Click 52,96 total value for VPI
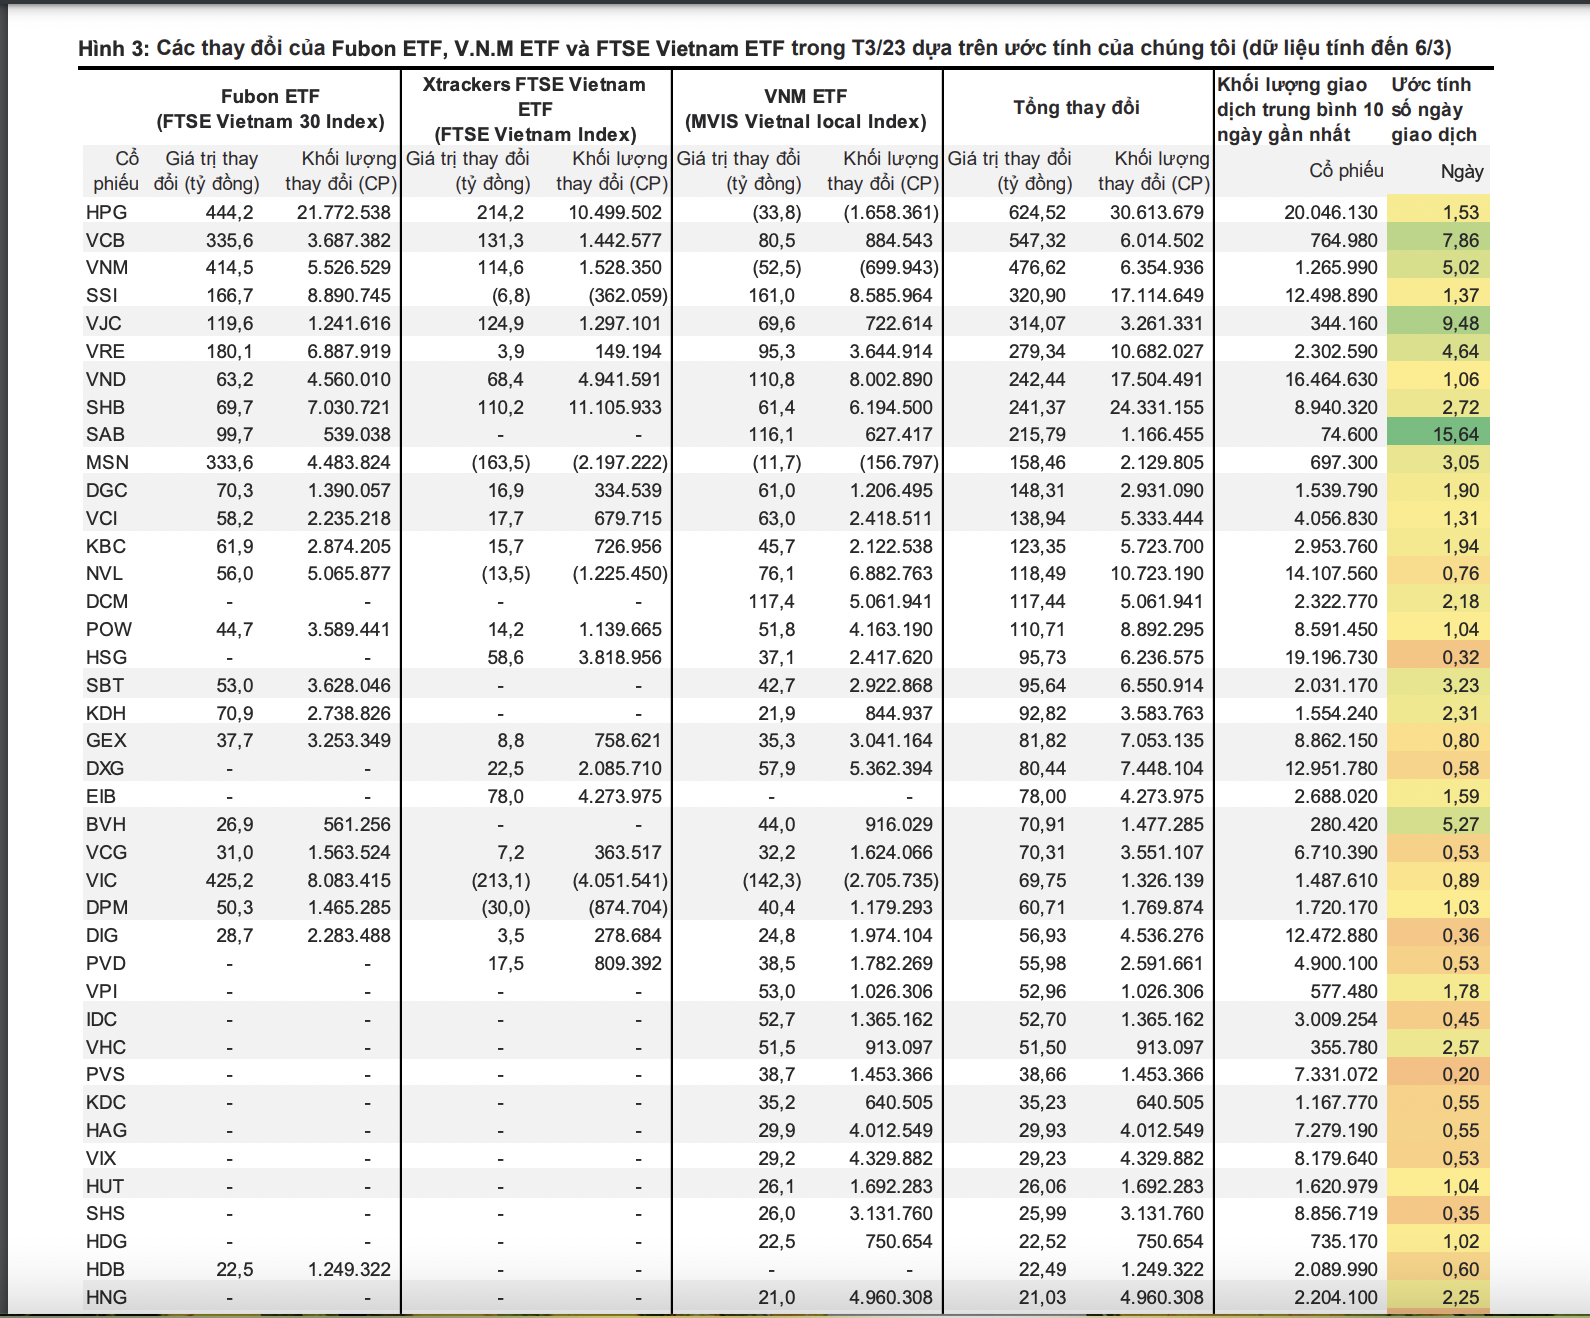 point(1042,991)
